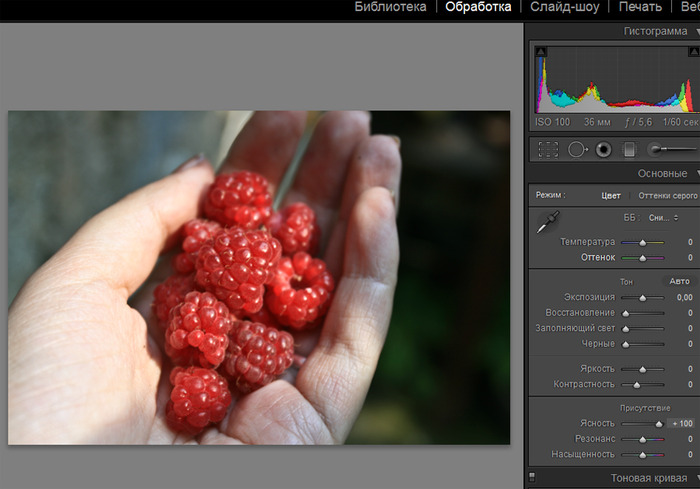Open the Печать module

click(x=640, y=7)
